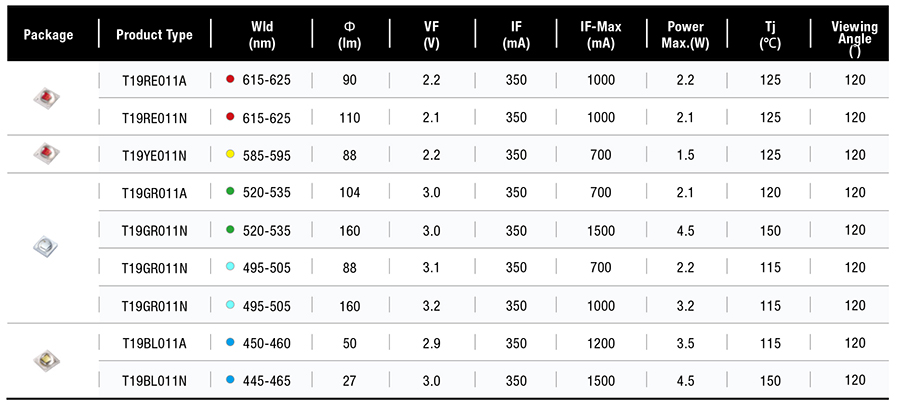
Task: Click the Wld (nm) column header
Action: click(263, 35)
